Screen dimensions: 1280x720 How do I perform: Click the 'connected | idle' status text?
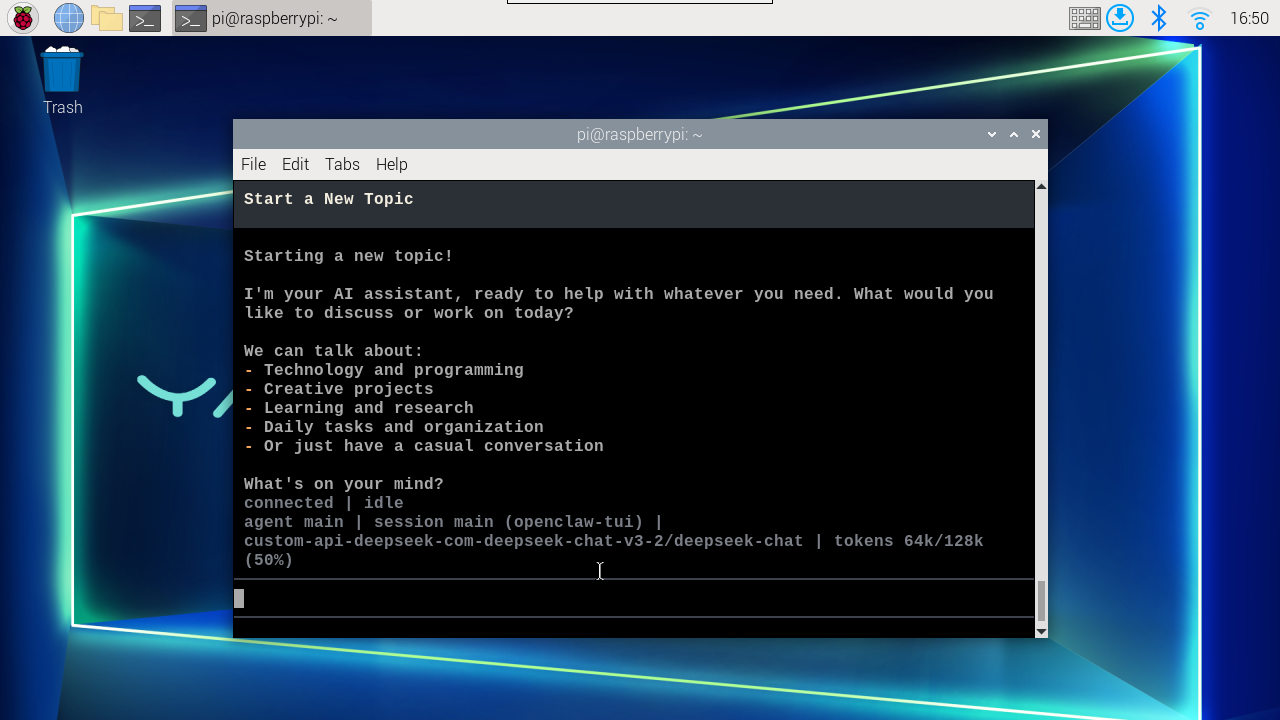pos(324,503)
